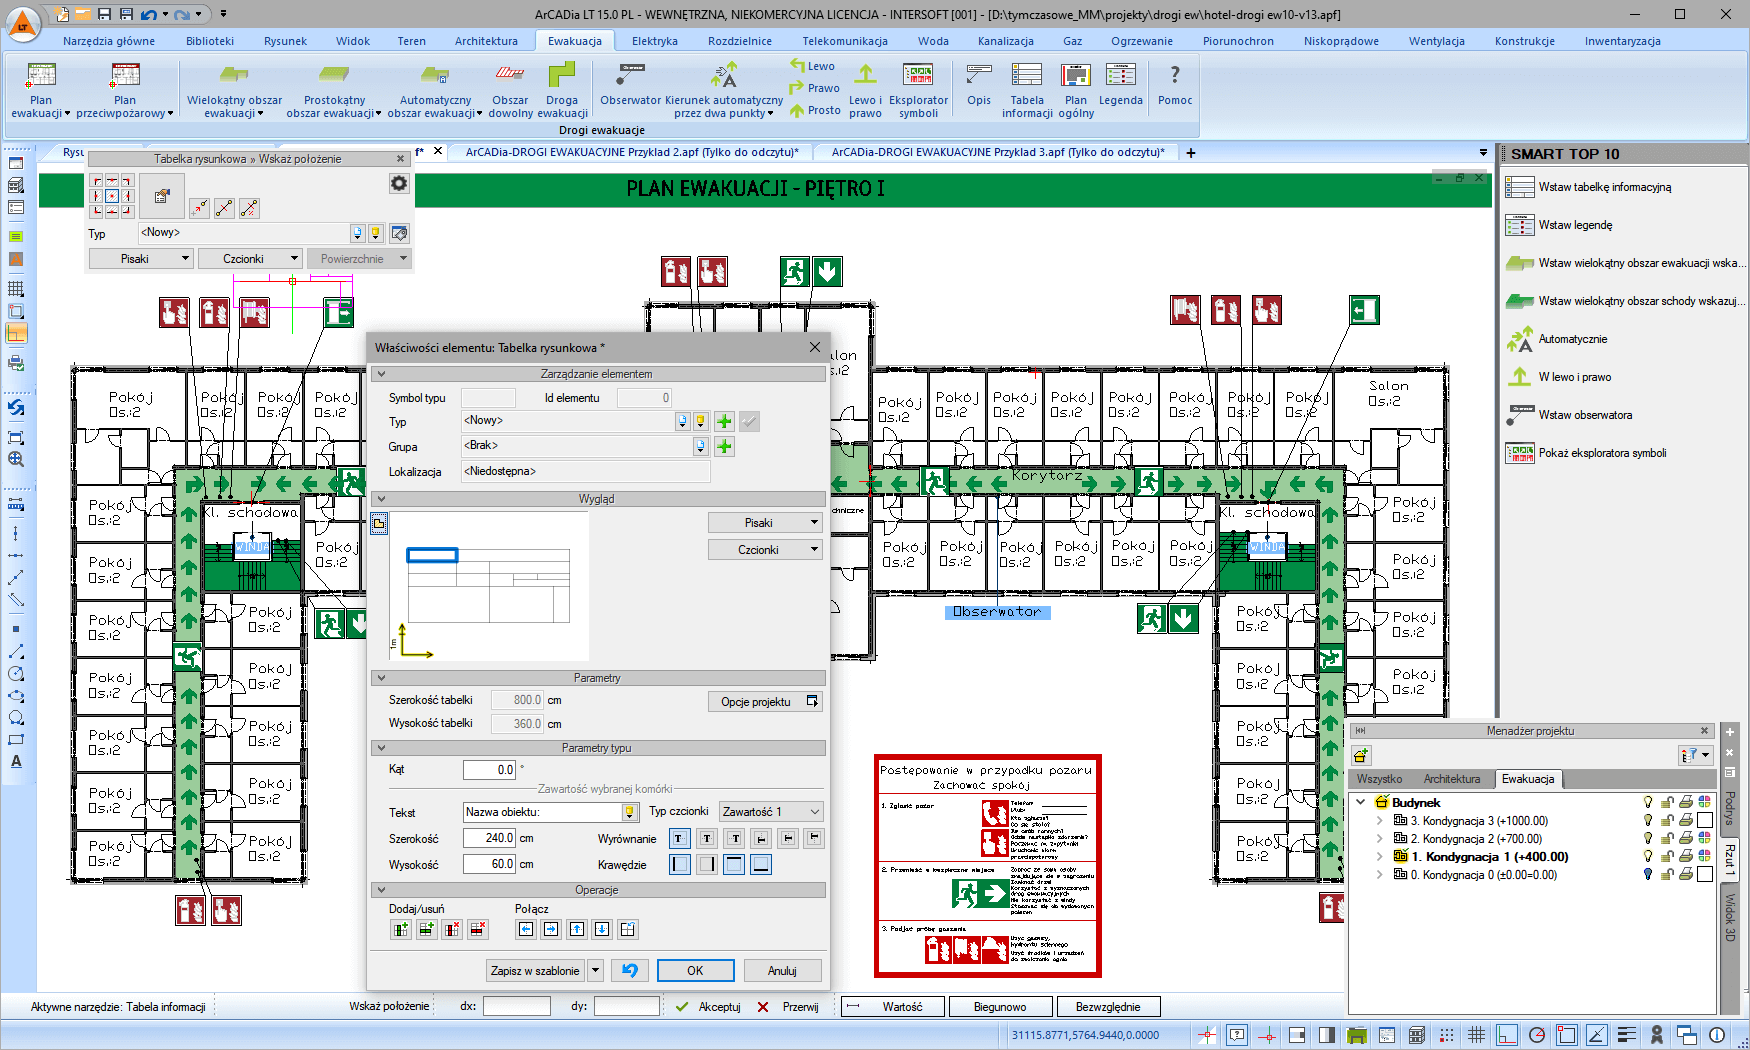The image size is (1750, 1050).
Task: Open the Narzędzia główne ribbon tab
Action: point(109,41)
